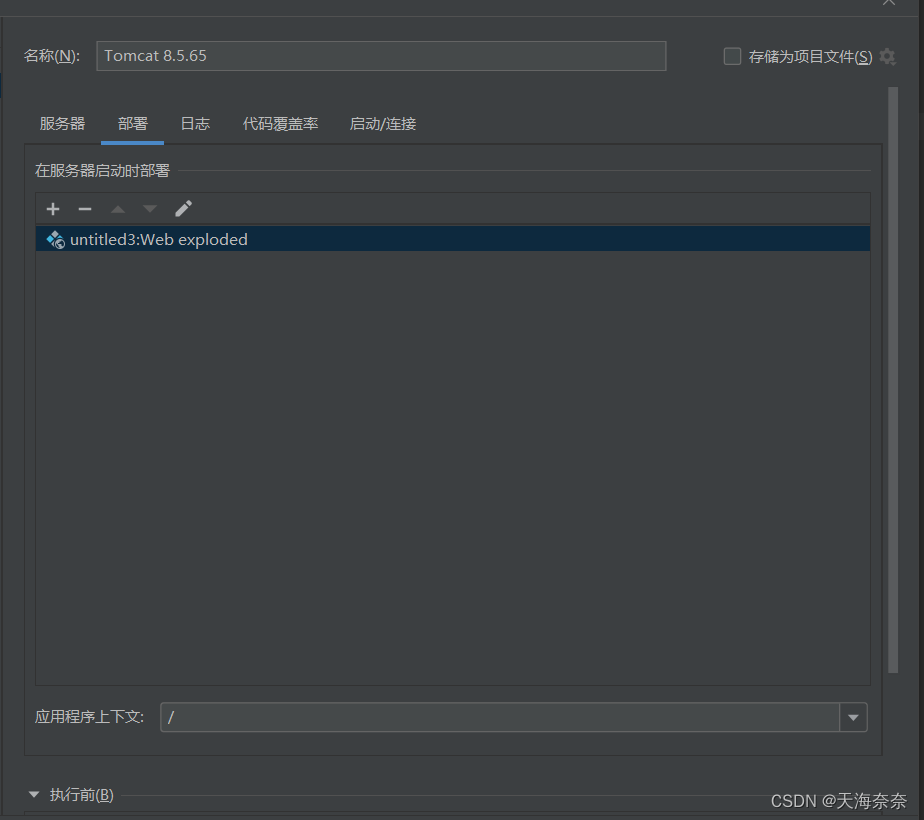Screen dimensions: 924x820
Task: Go to the 代码覆盖率 tab
Action: (x=280, y=124)
